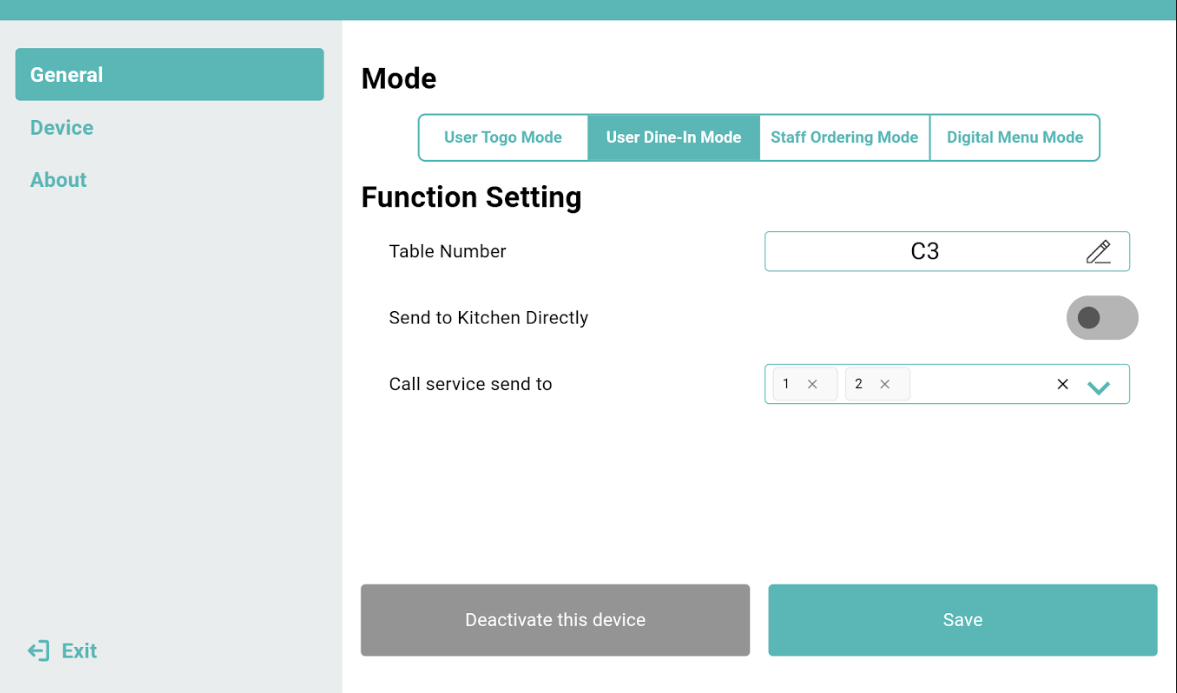Click the pencil edit icon for Table Number

(1098, 252)
